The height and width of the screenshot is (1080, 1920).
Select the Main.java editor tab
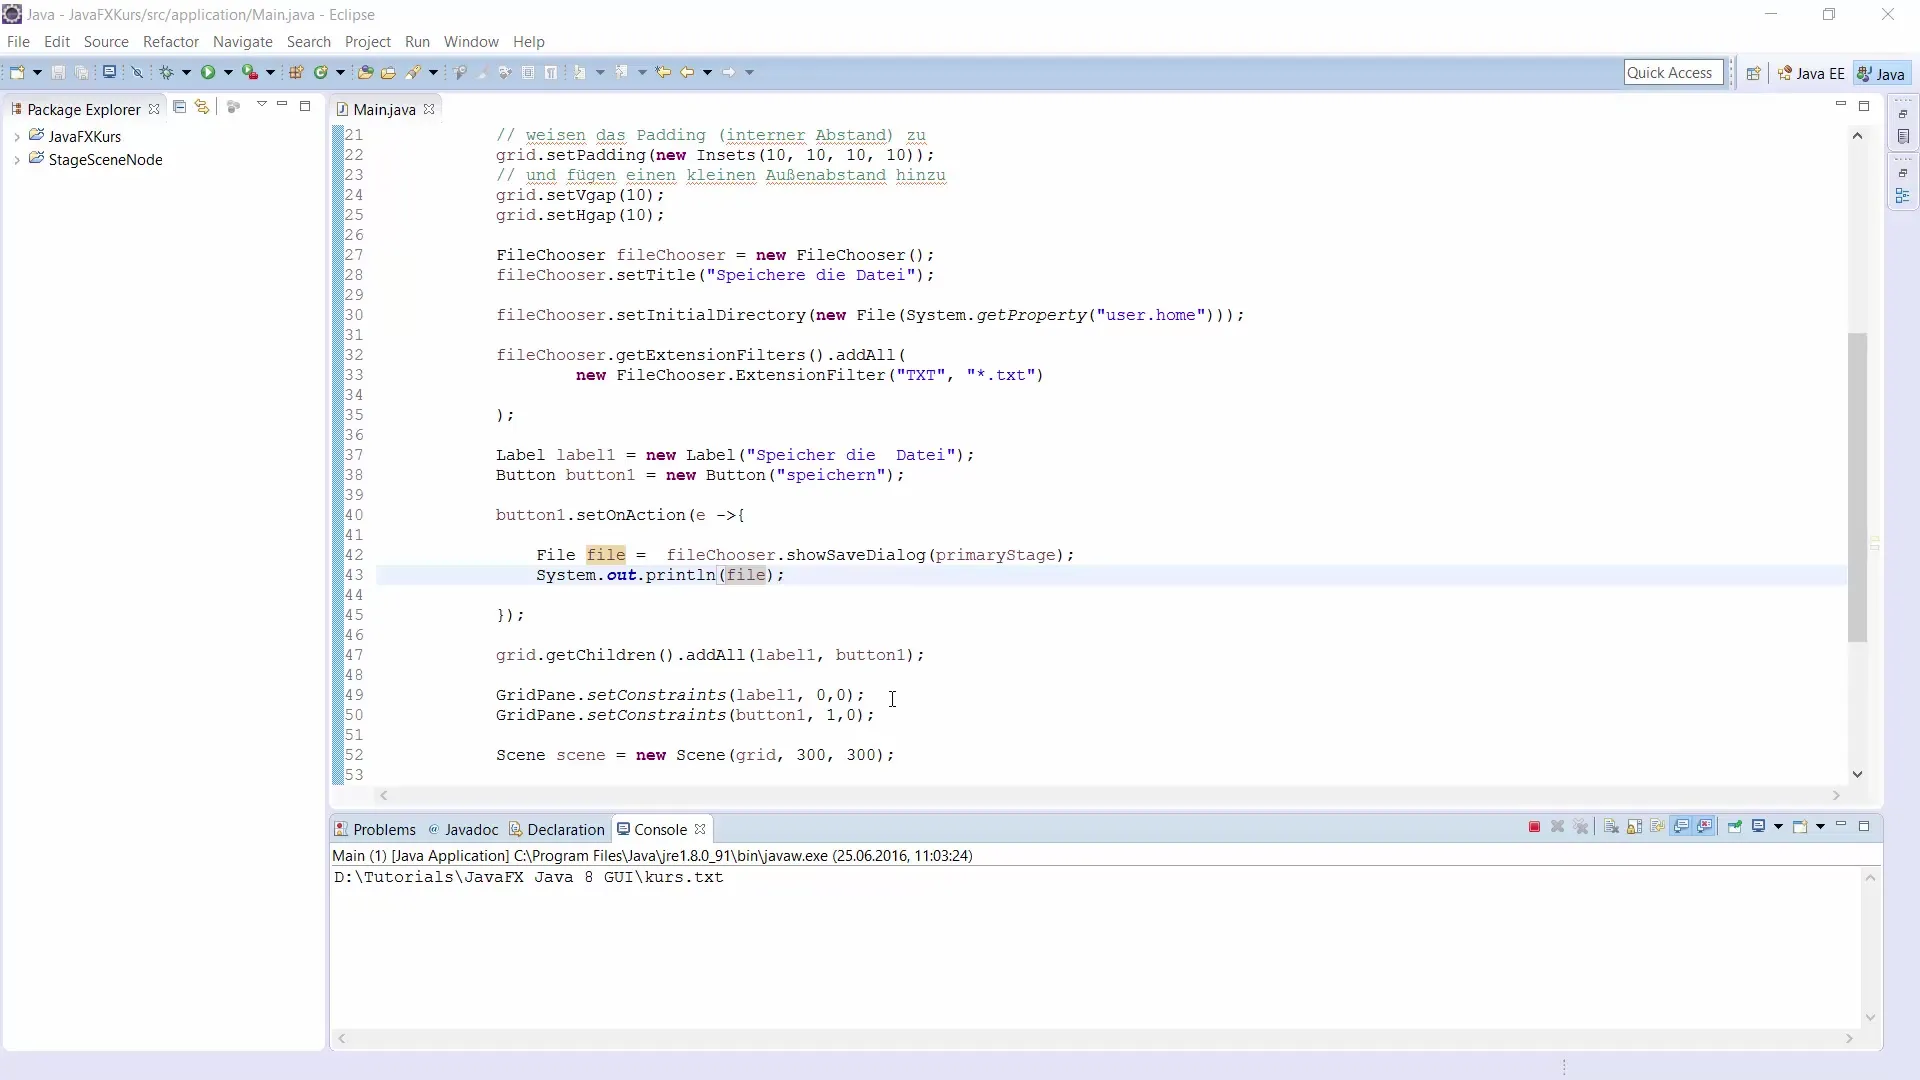point(384,109)
